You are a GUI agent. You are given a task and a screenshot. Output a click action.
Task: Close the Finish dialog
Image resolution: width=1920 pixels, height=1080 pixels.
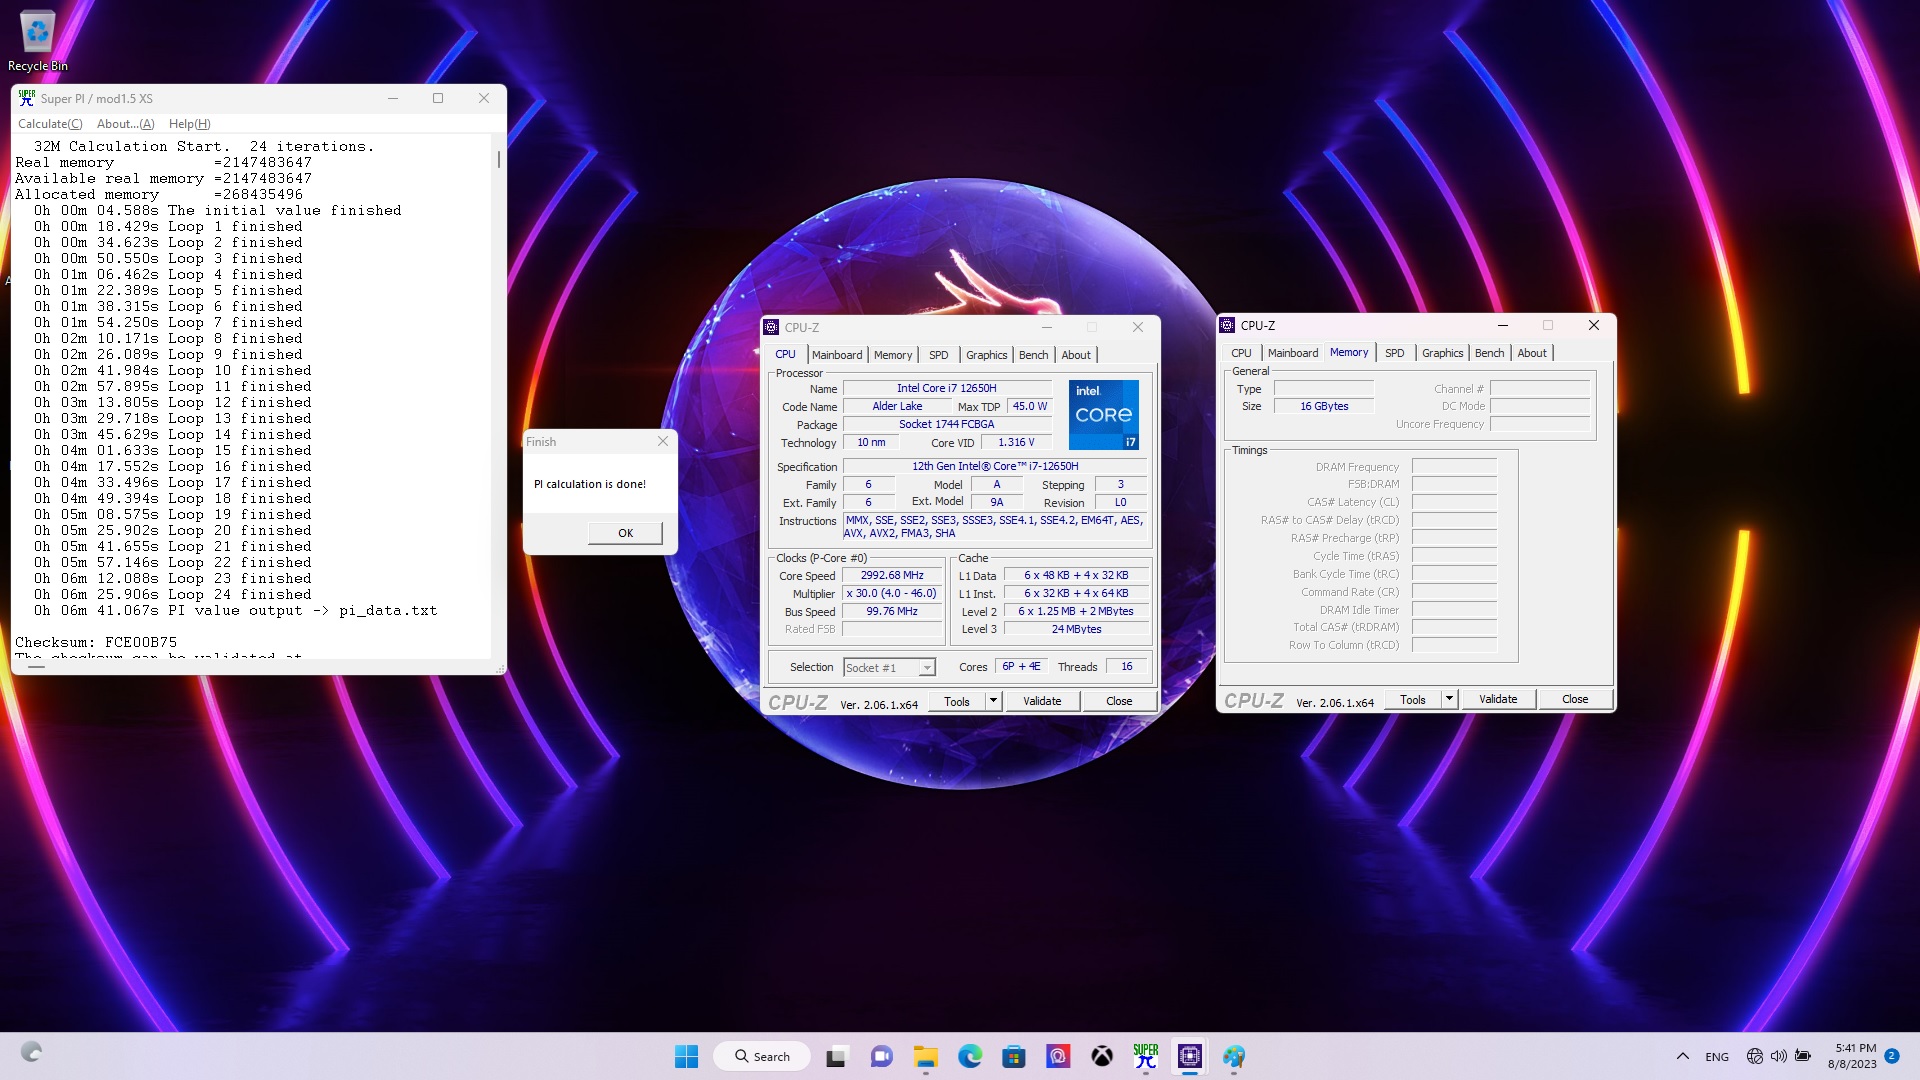[663, 441]
